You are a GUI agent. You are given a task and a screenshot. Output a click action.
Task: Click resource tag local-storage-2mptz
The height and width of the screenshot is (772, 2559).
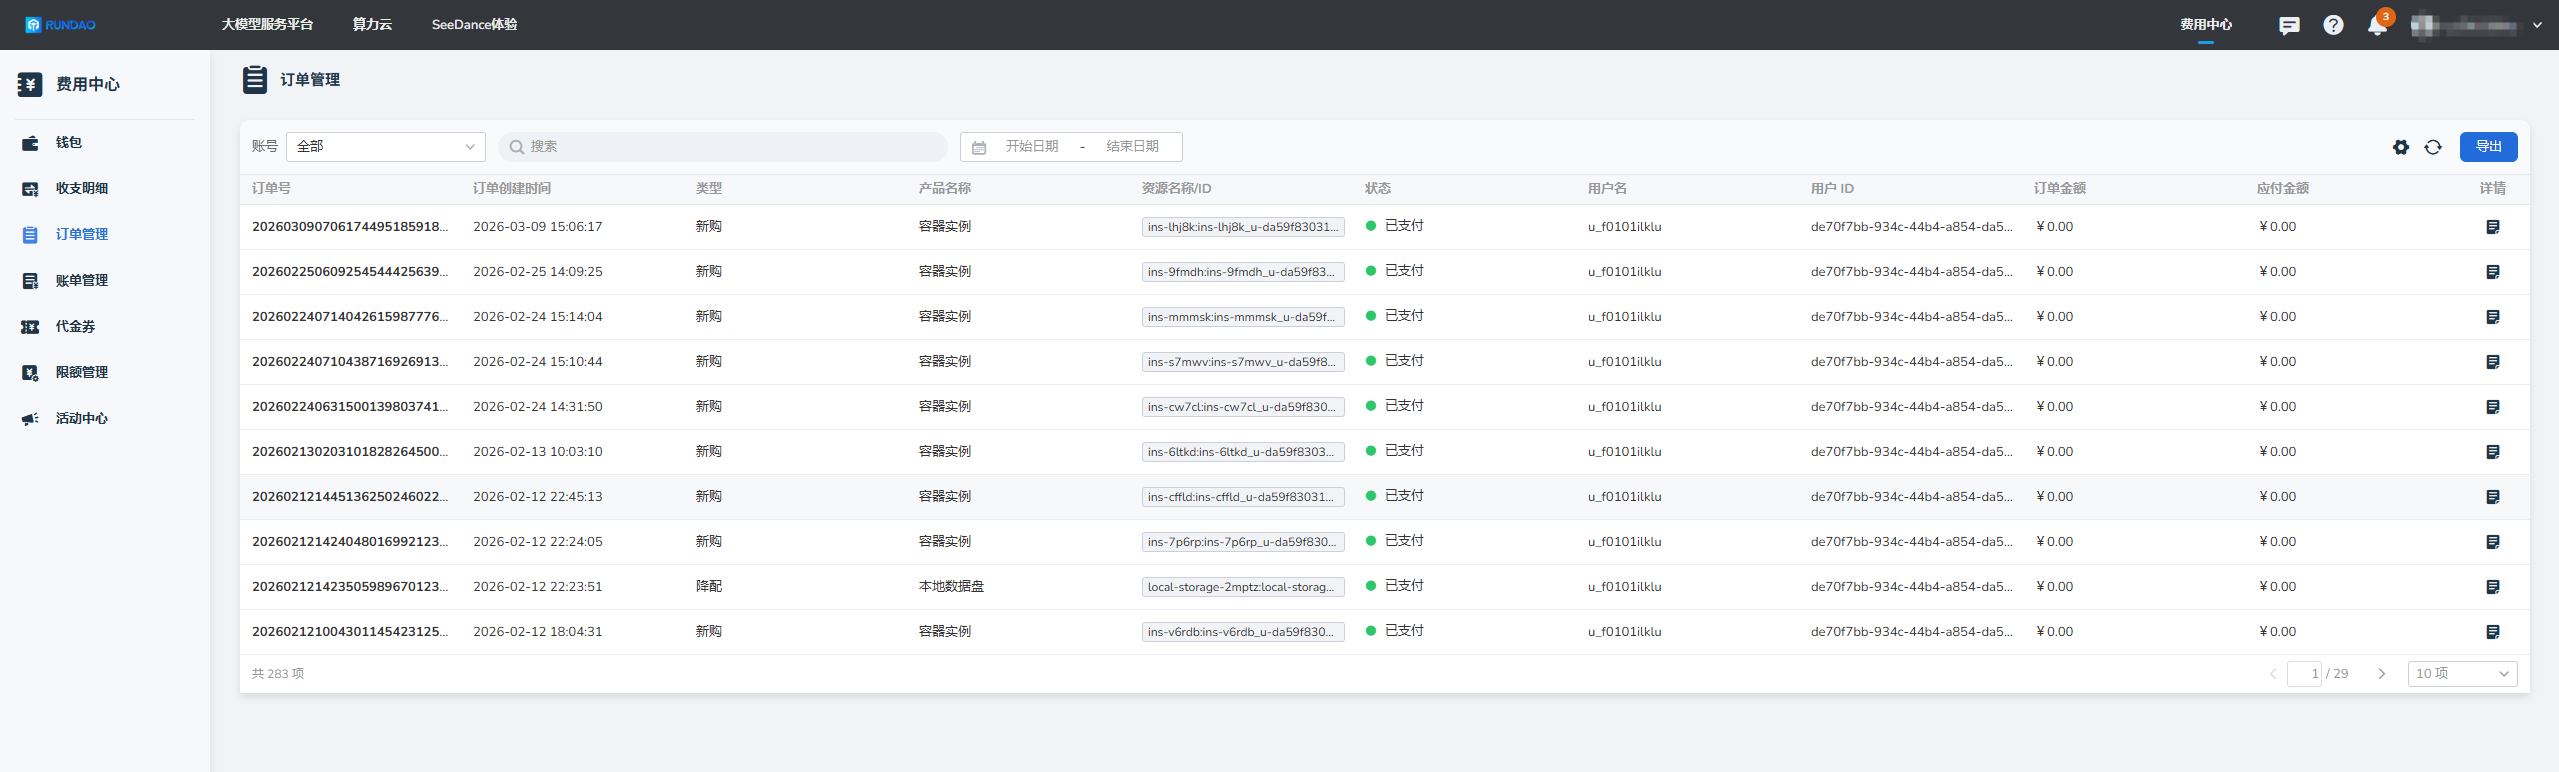(x=1243, y=587)
